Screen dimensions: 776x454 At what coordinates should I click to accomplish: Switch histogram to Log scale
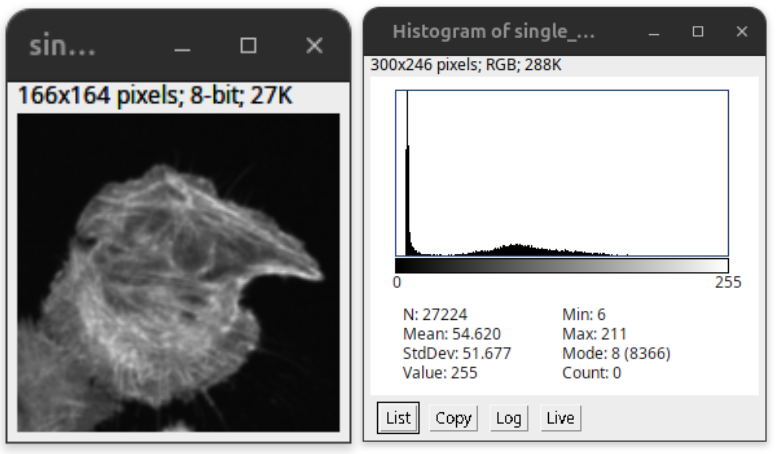[509, 418]
